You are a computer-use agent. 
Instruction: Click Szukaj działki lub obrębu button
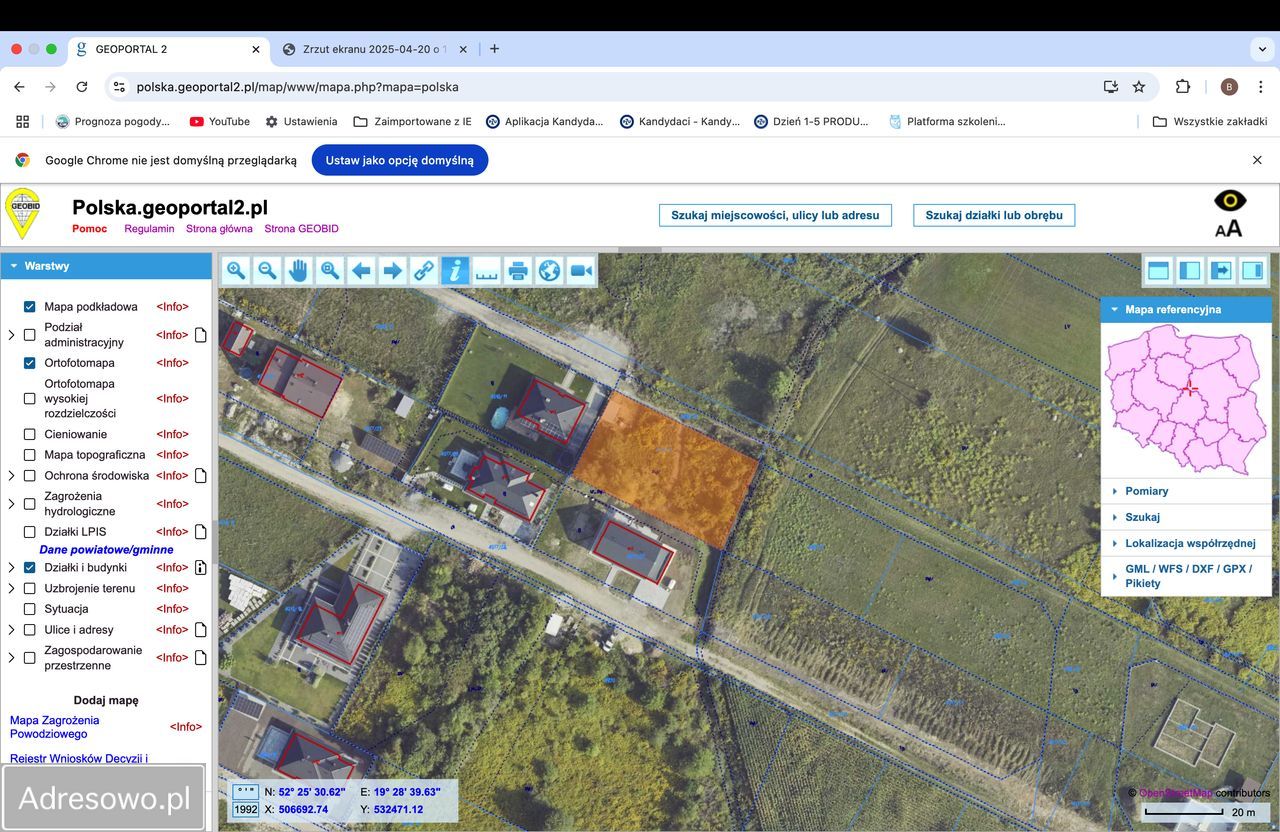click(993, 215)
